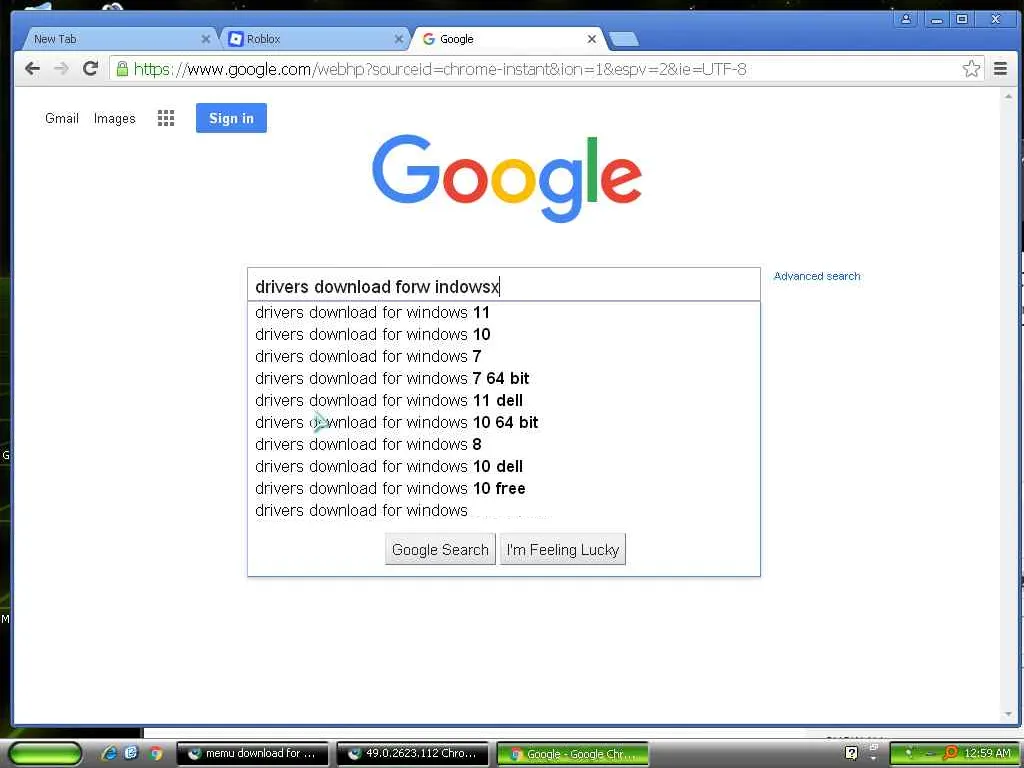Click into the Google search box
The height and width of the screenshot is (768, 1024).
[x=504, y=286]
